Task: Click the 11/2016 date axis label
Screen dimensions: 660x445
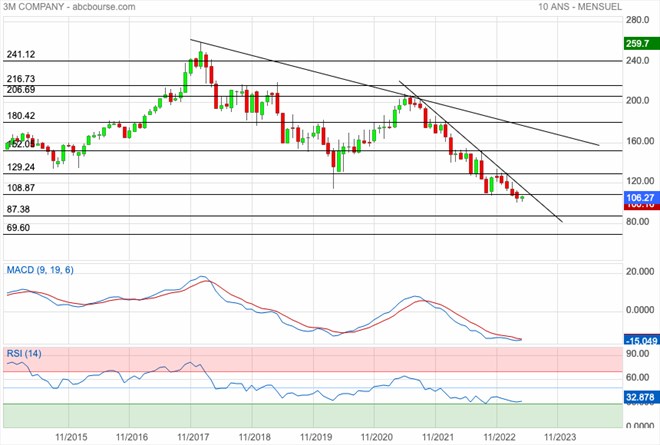Action: point(132,437)
